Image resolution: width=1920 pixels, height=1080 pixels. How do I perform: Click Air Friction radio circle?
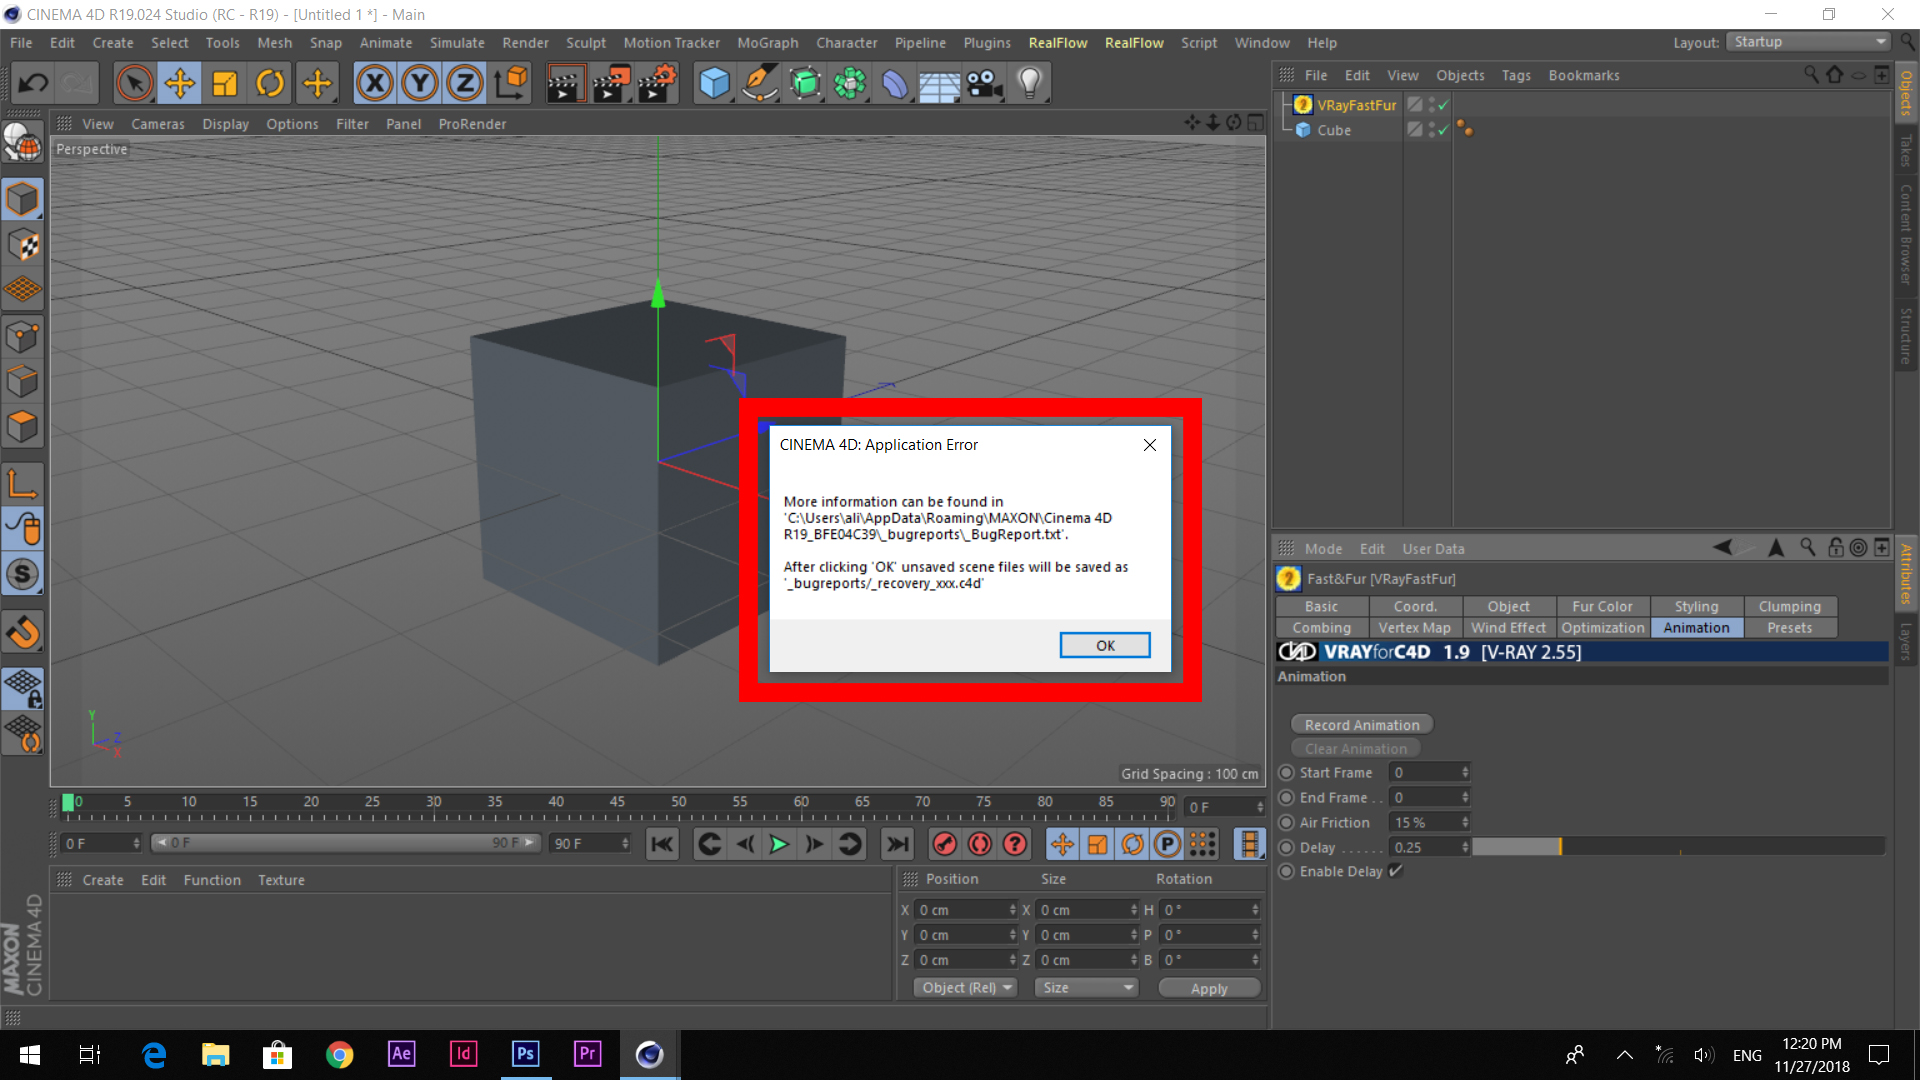[1287, 822]
